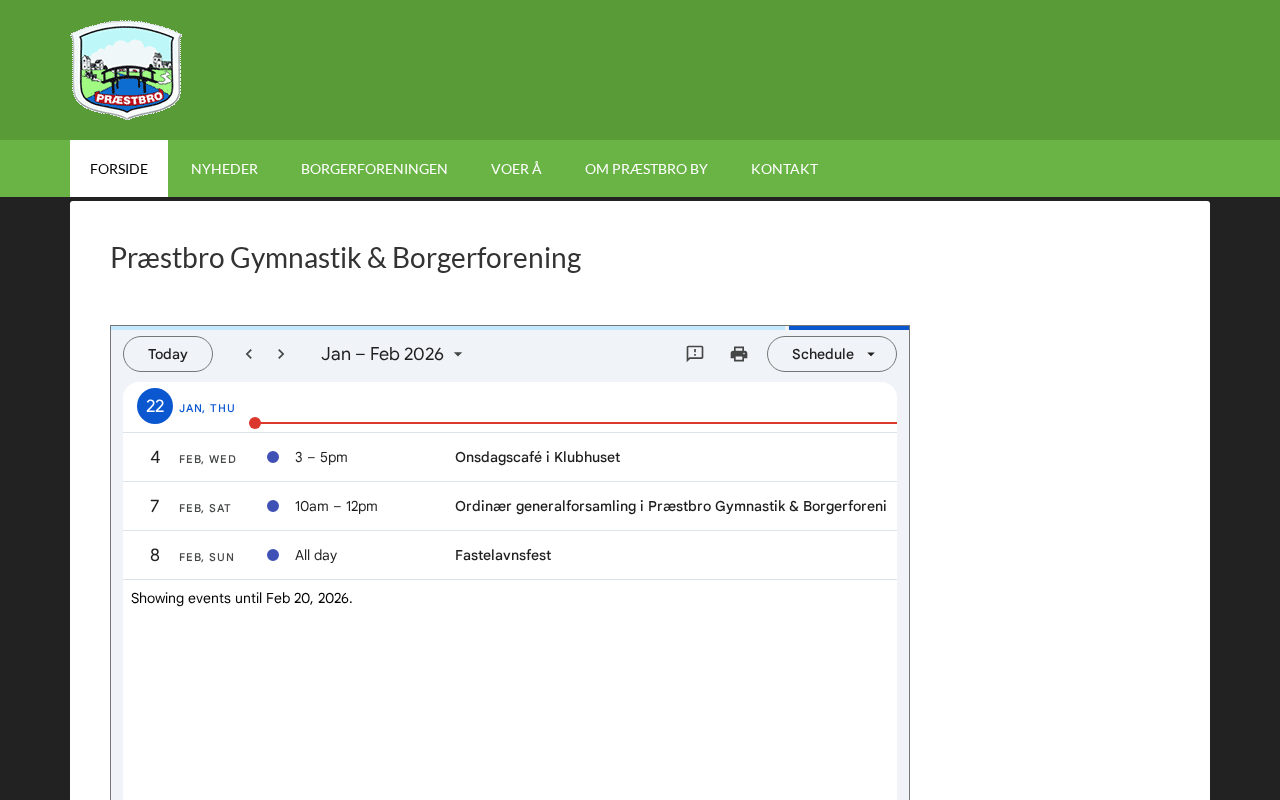This screenshot has width=1280, height=800.
Task: Expand the Jan – Feb 2026 date picker
Action: (392, 354)
